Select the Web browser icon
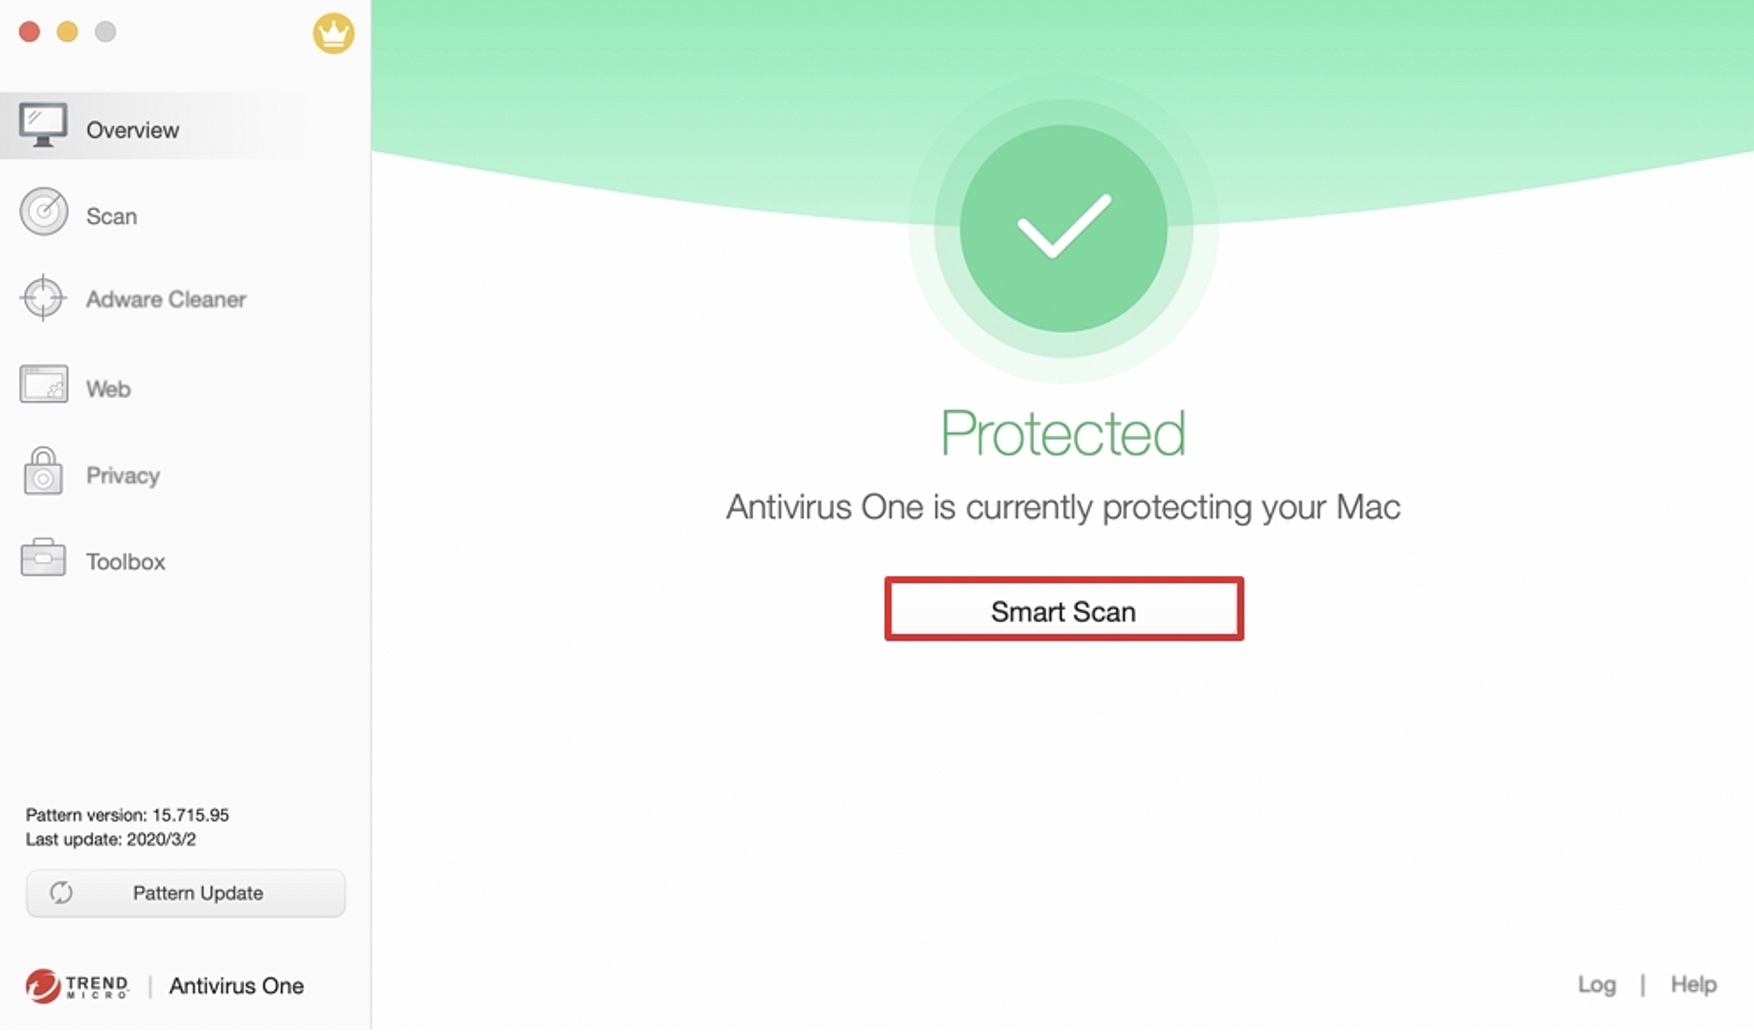Screen dimensions: 1754x1032 tap(43, 385)
